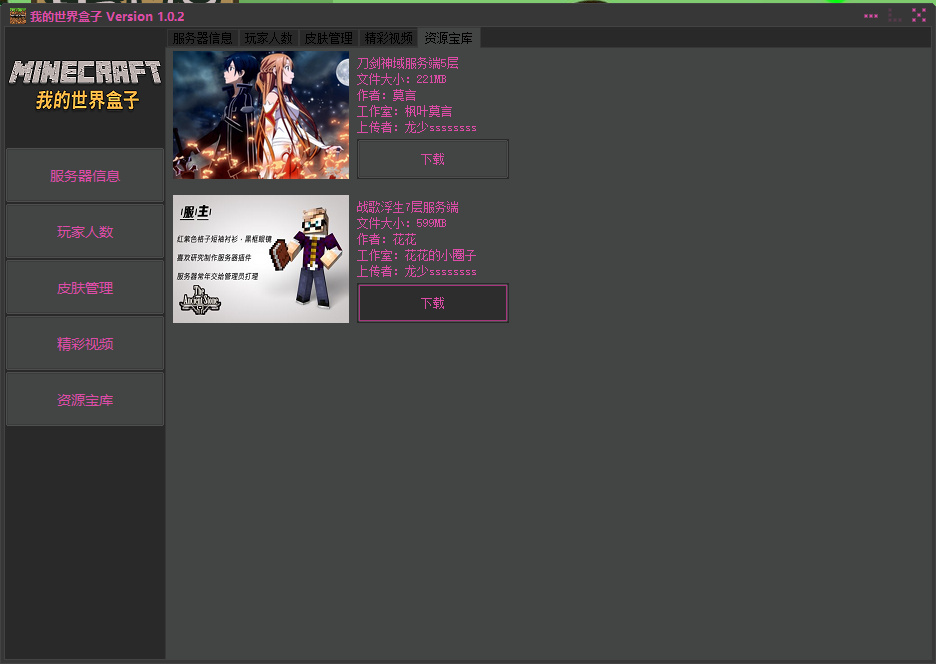Open 服务器信息 from sidebar
936x664 pixels.
(x=85, y=176)
